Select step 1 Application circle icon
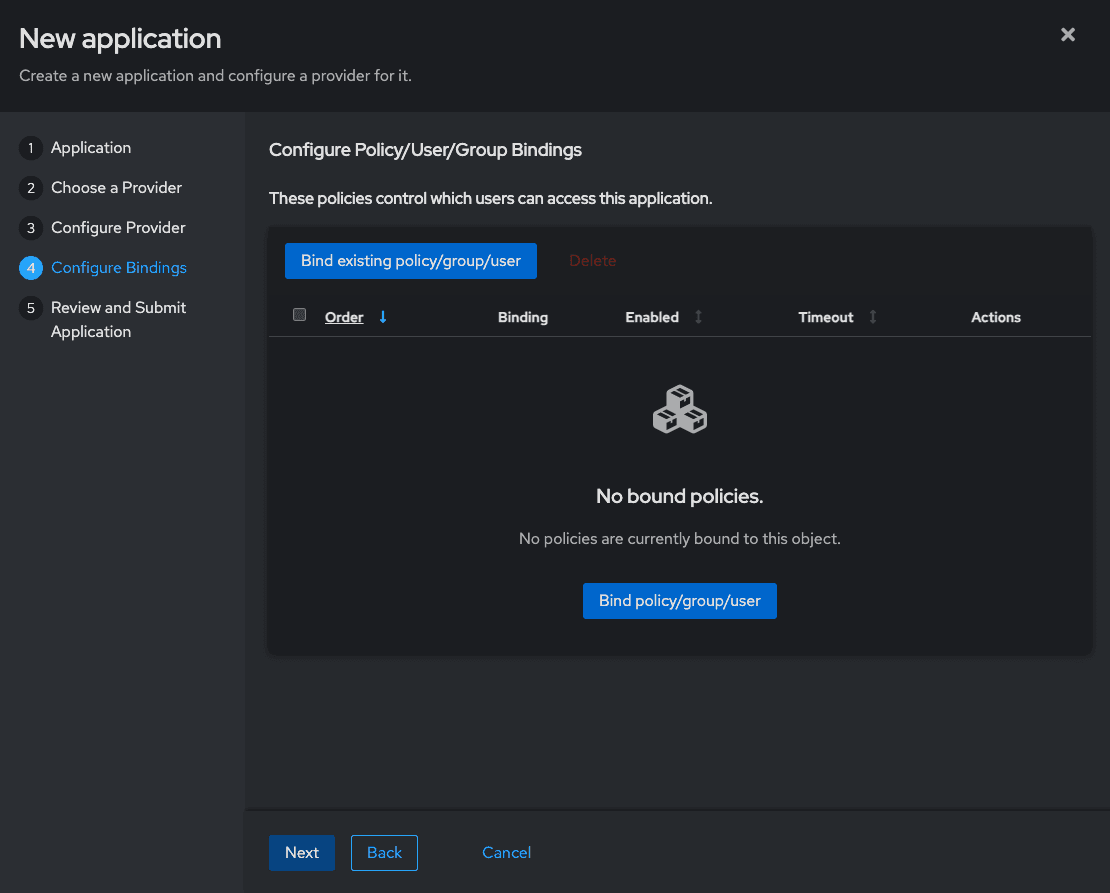This screenshot has height=893, width=1110. (x=30, y=147)
